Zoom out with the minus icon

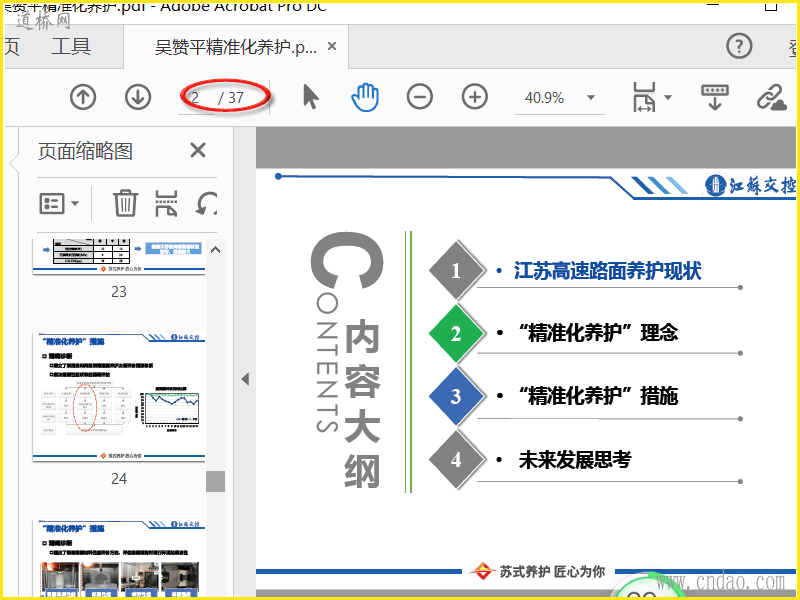(419, 97)
